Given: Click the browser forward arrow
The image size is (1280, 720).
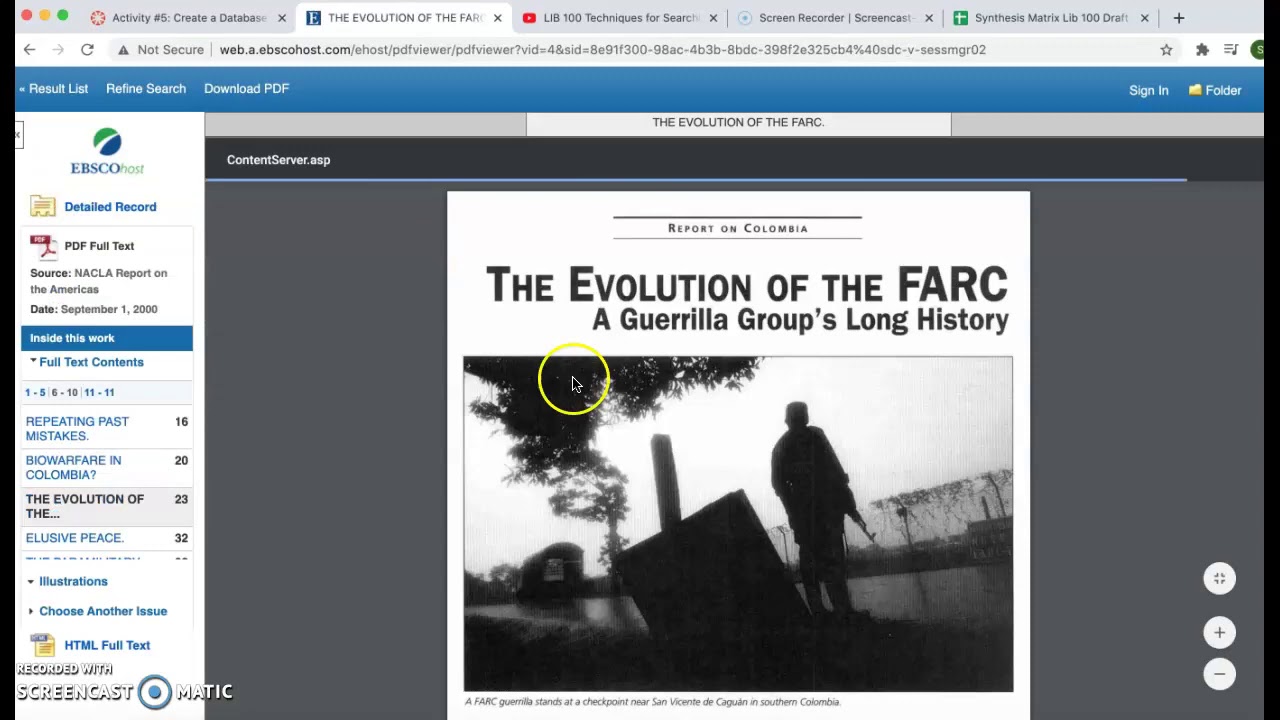Looking at the screenshot, I should point(58,50).
